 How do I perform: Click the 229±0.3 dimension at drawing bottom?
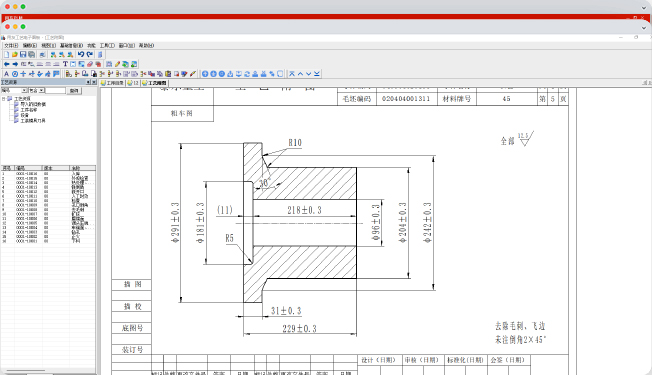[299, 329]
